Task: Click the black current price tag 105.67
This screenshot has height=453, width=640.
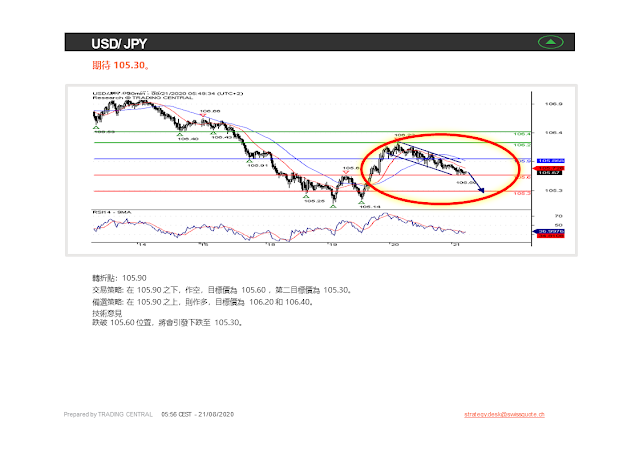Action: [550, 173]
